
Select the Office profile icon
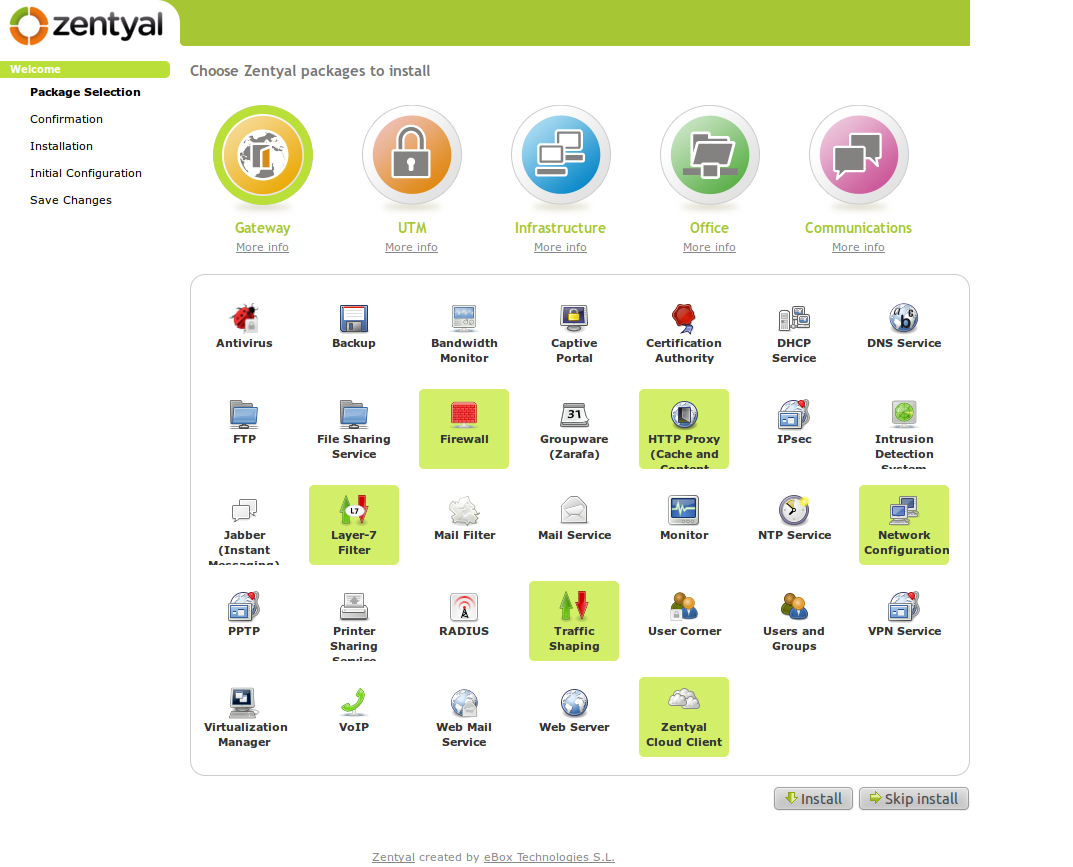coord(710,155)
